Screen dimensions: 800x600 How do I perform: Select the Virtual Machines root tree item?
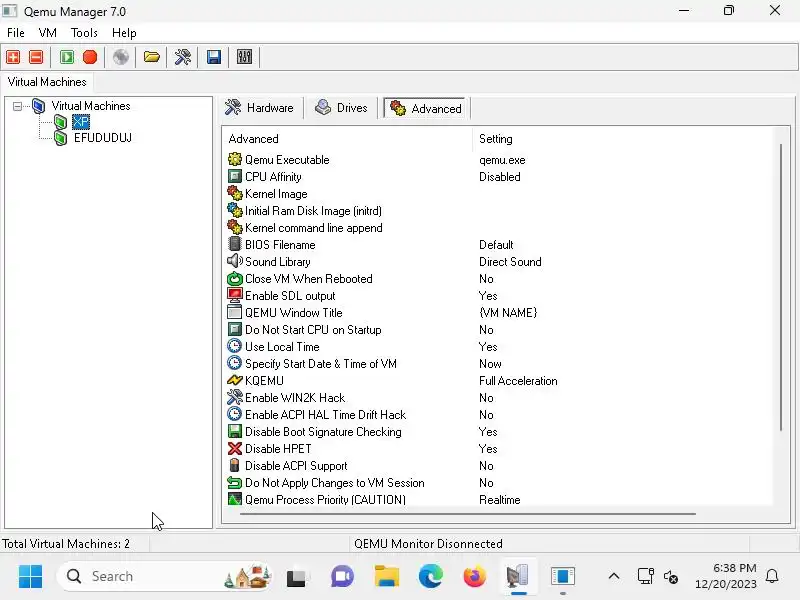point(91,106)
